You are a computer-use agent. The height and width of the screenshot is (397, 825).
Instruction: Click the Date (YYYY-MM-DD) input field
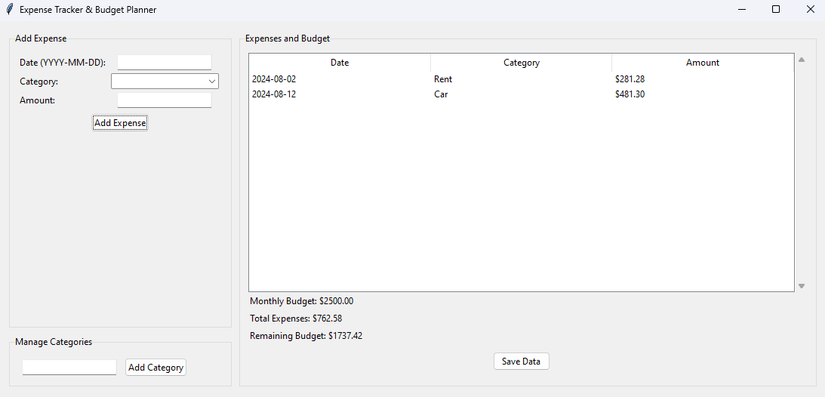point(164,62)
